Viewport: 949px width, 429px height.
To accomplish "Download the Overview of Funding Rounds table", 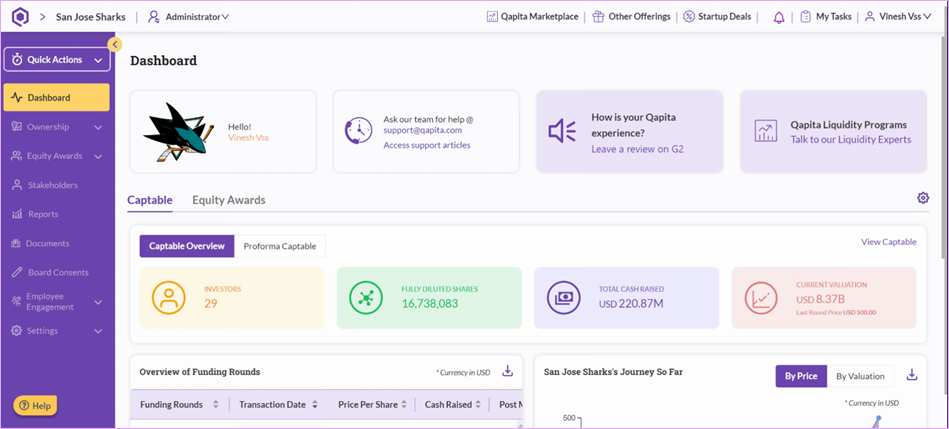I will [x=508, y=371].
